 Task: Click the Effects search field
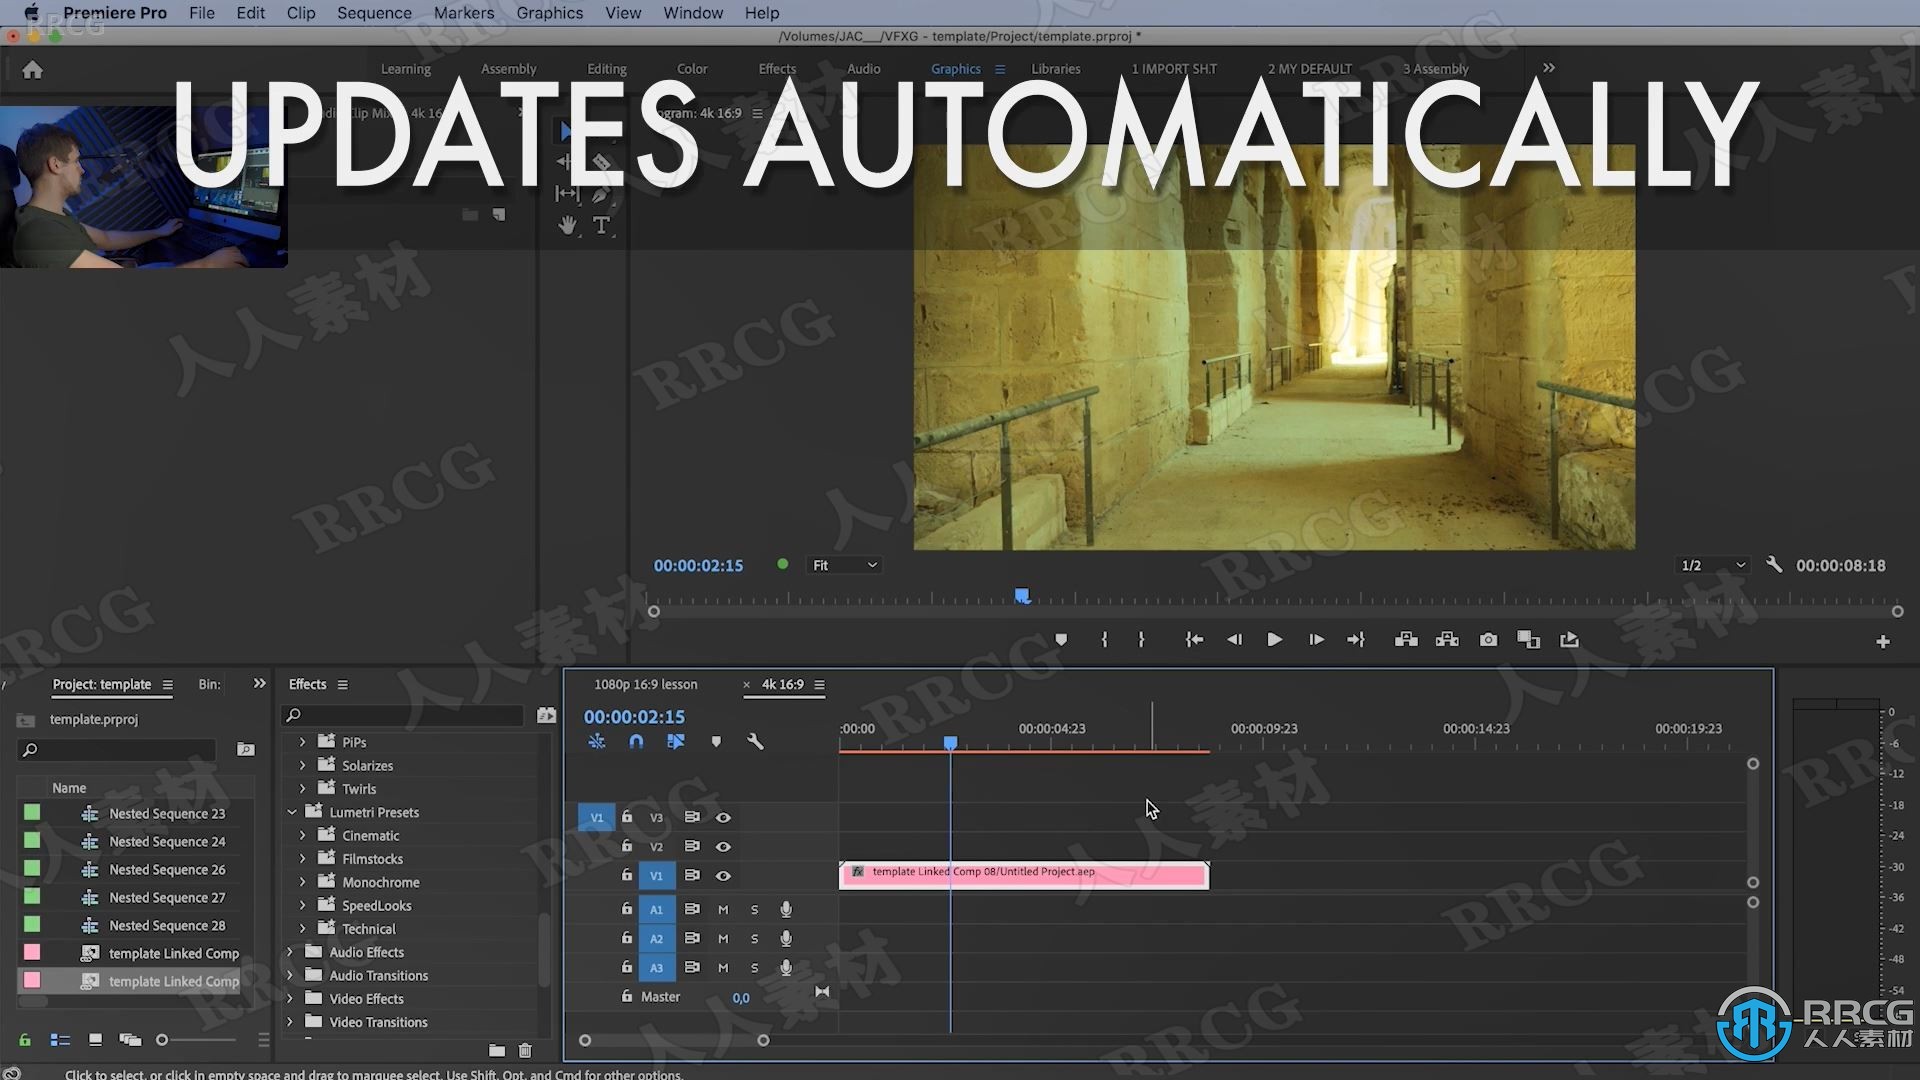tap(403, 715)
